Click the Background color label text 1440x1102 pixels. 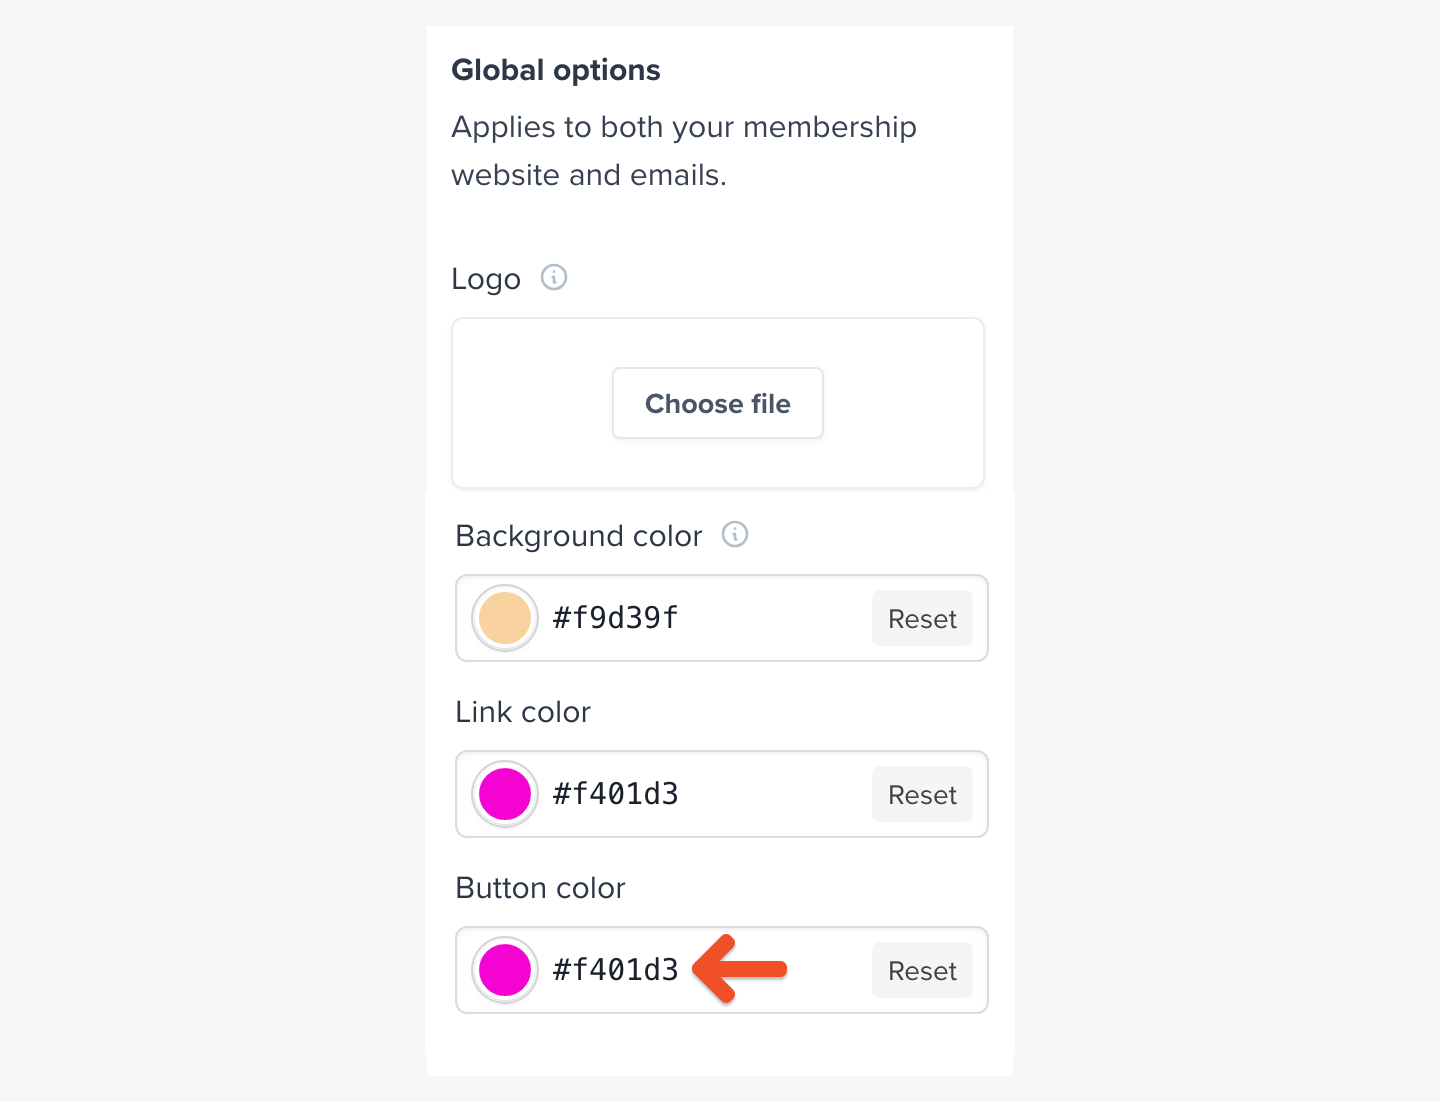pos(579,536)
